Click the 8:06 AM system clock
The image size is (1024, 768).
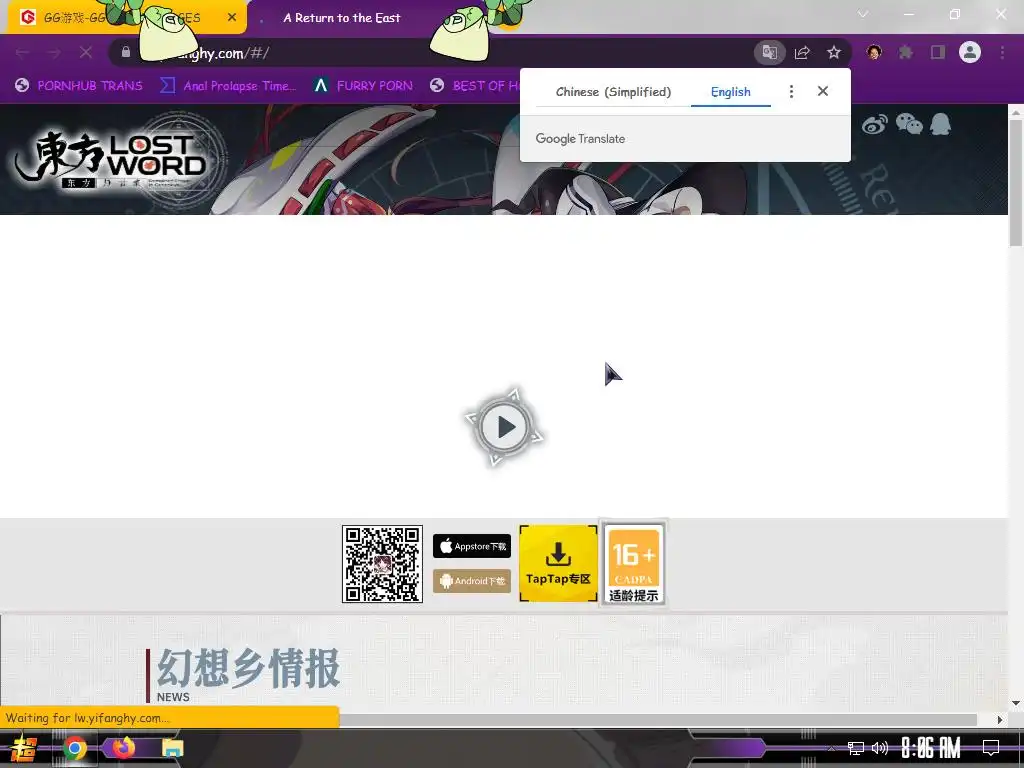pyautogui.click(x=931, y=748)
